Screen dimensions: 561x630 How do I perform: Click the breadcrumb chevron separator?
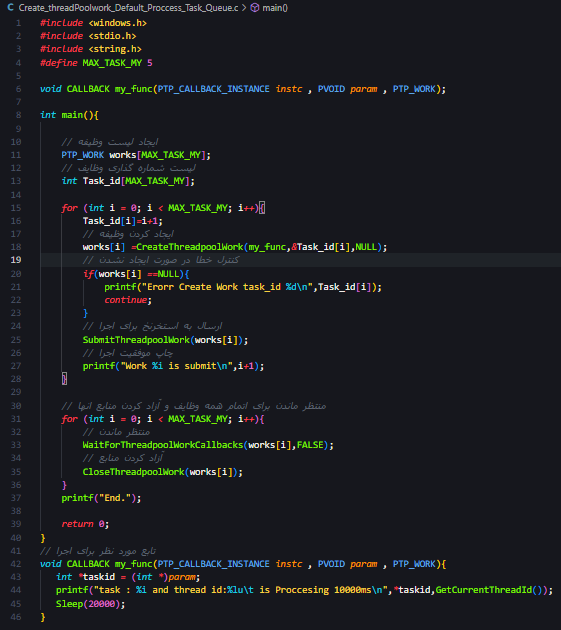244,8
